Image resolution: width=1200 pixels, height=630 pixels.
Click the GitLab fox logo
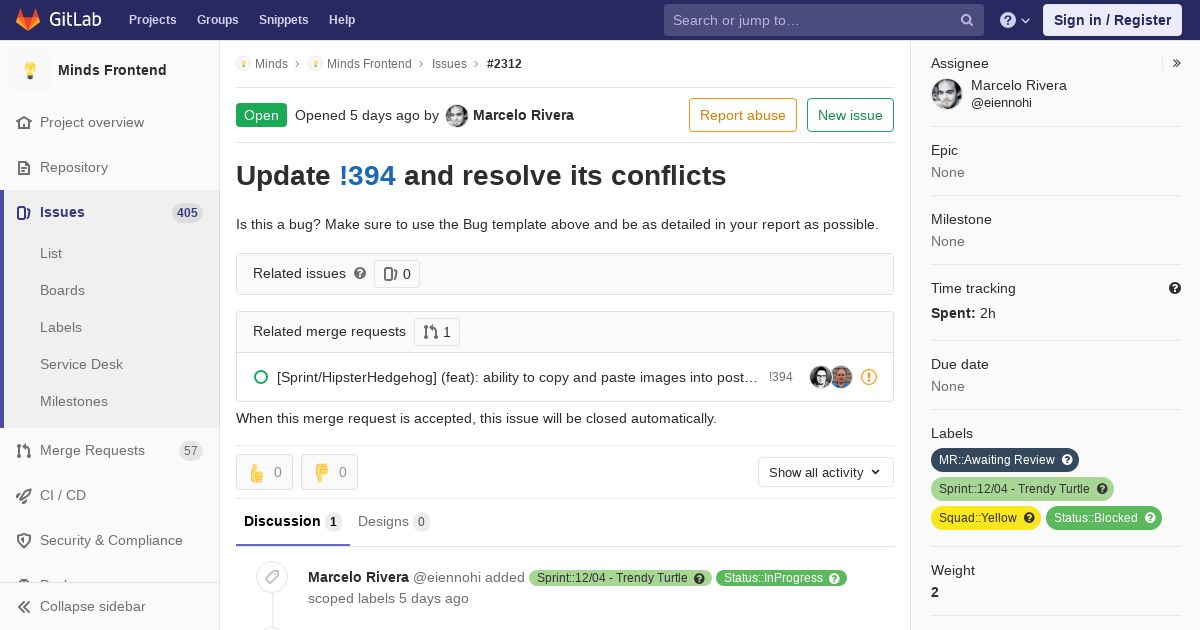[x=27, y=19]
